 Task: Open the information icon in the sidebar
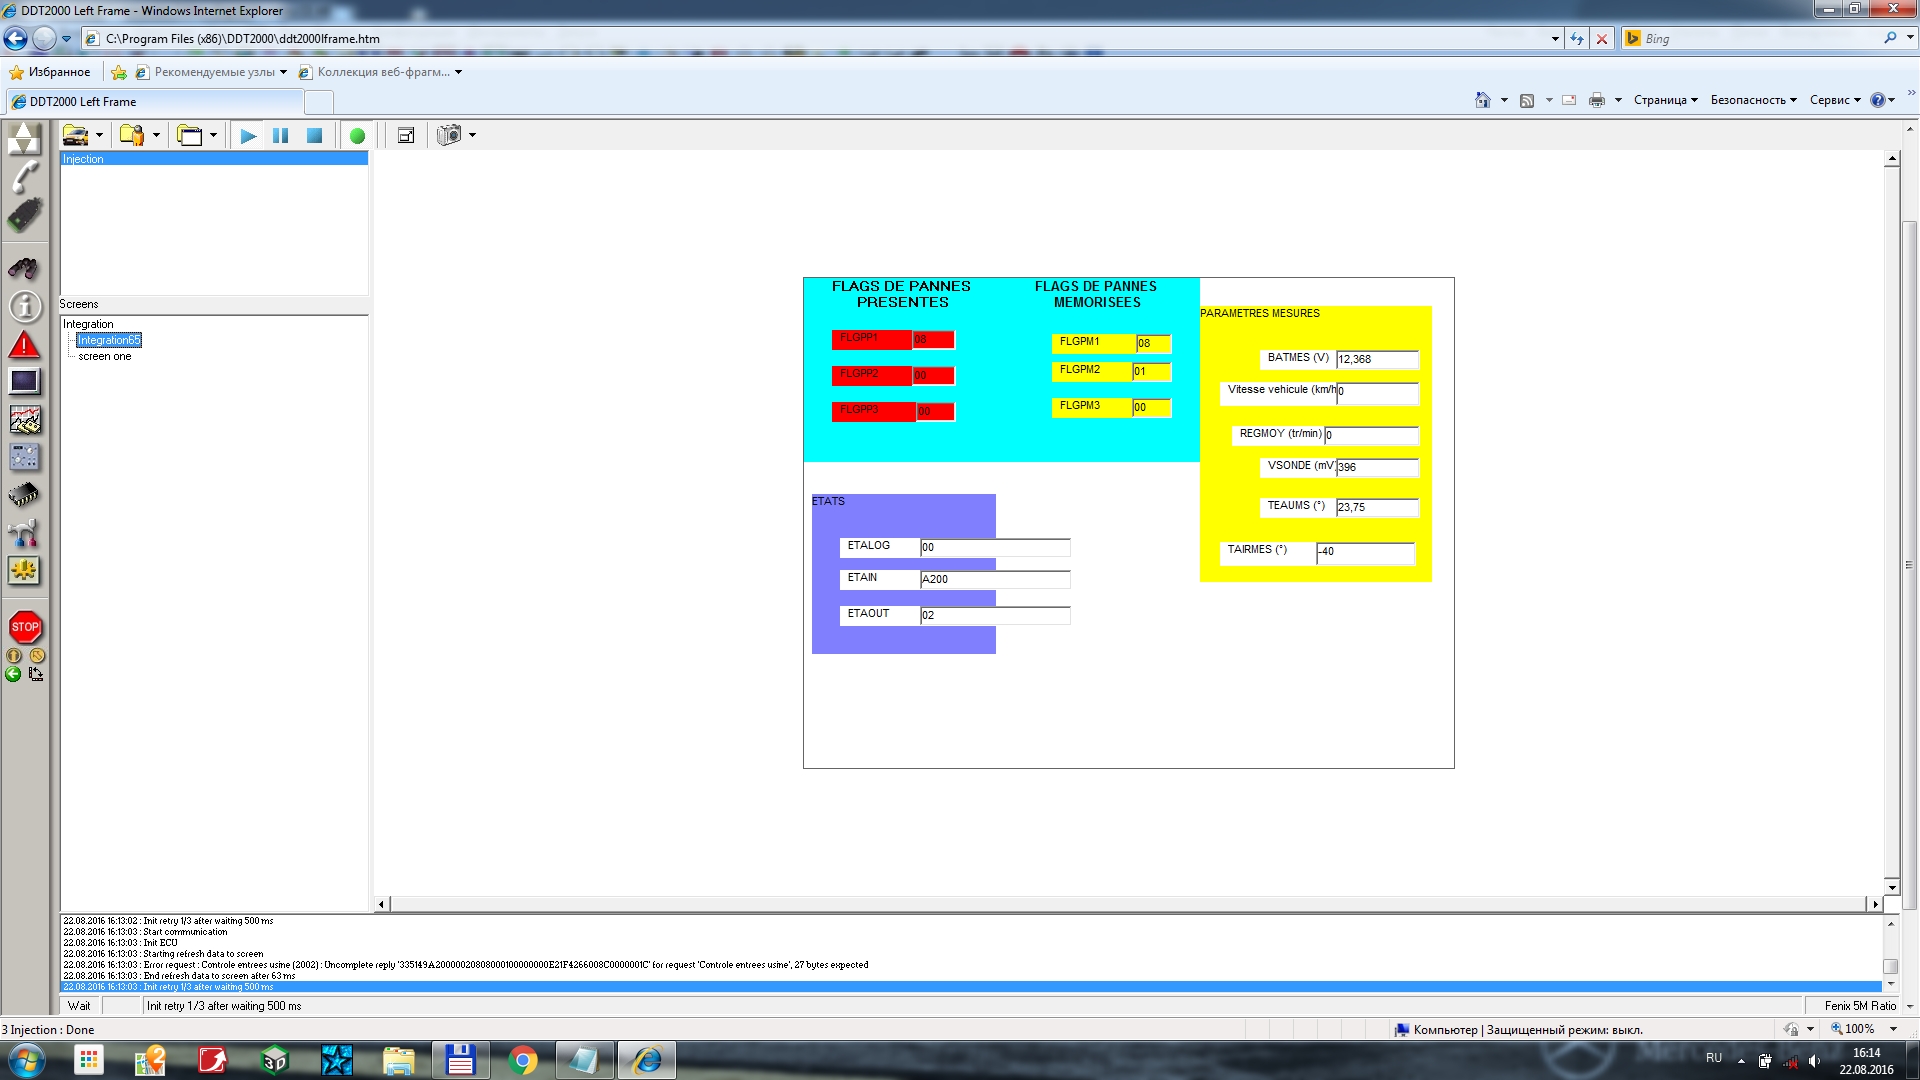(24, 306)
